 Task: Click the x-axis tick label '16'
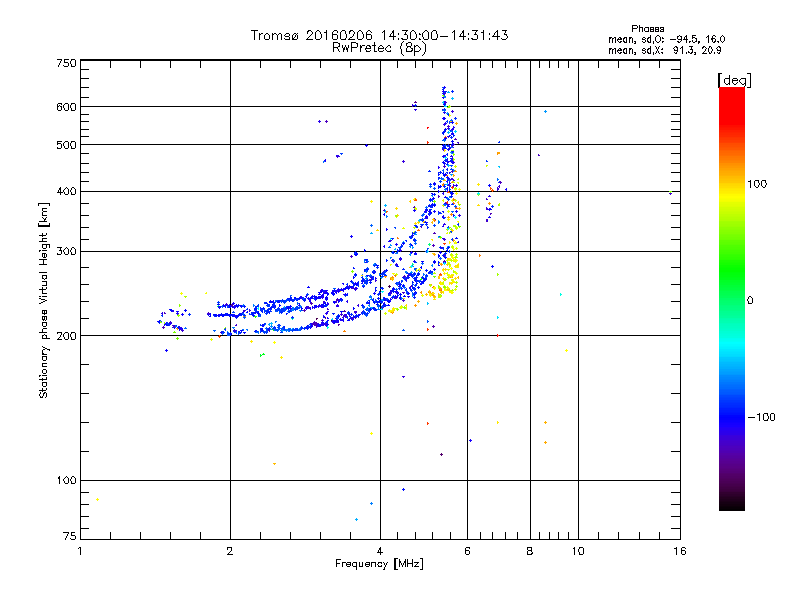coord(680,551)
